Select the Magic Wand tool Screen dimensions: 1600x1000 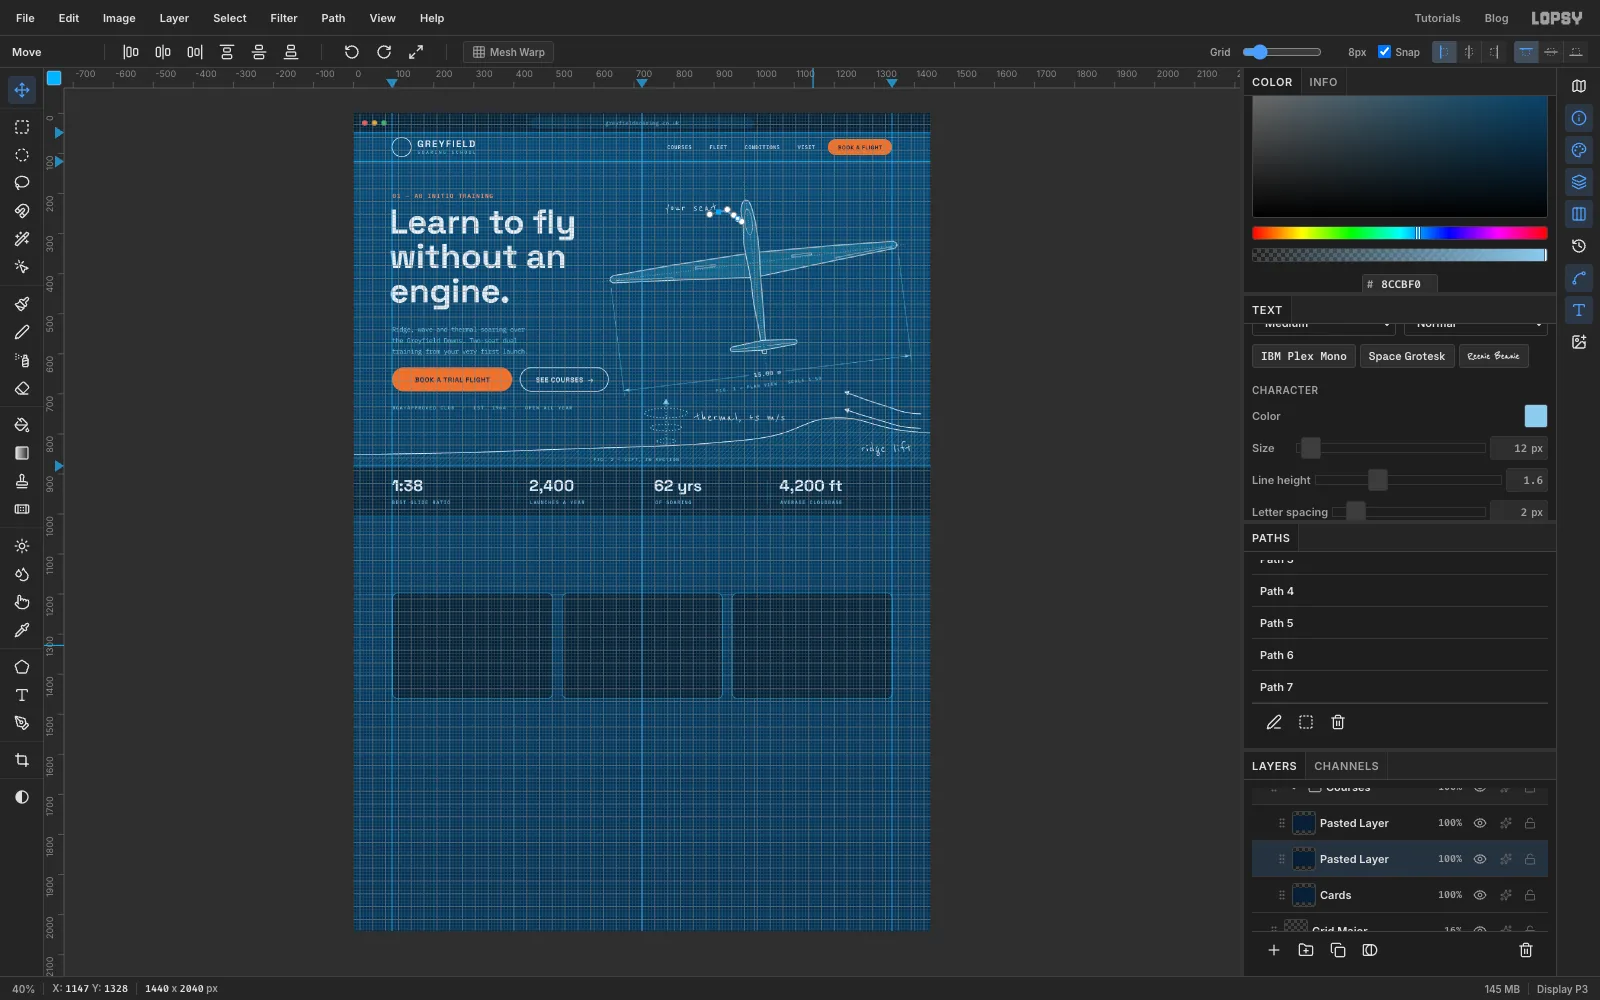[x=22, y=239]
